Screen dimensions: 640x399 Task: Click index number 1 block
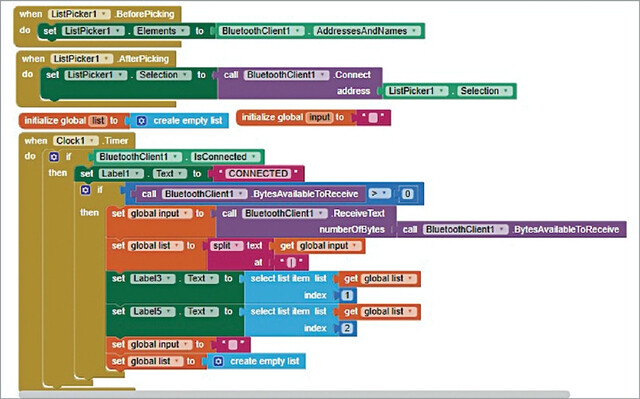(347, 295)
